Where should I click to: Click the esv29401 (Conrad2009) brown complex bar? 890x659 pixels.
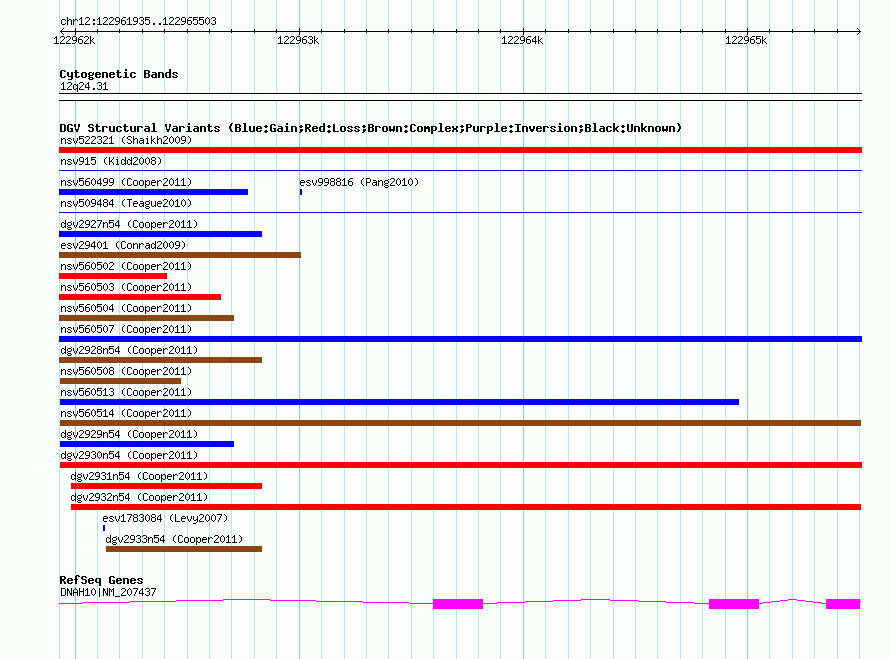click(x=180, y=255)
